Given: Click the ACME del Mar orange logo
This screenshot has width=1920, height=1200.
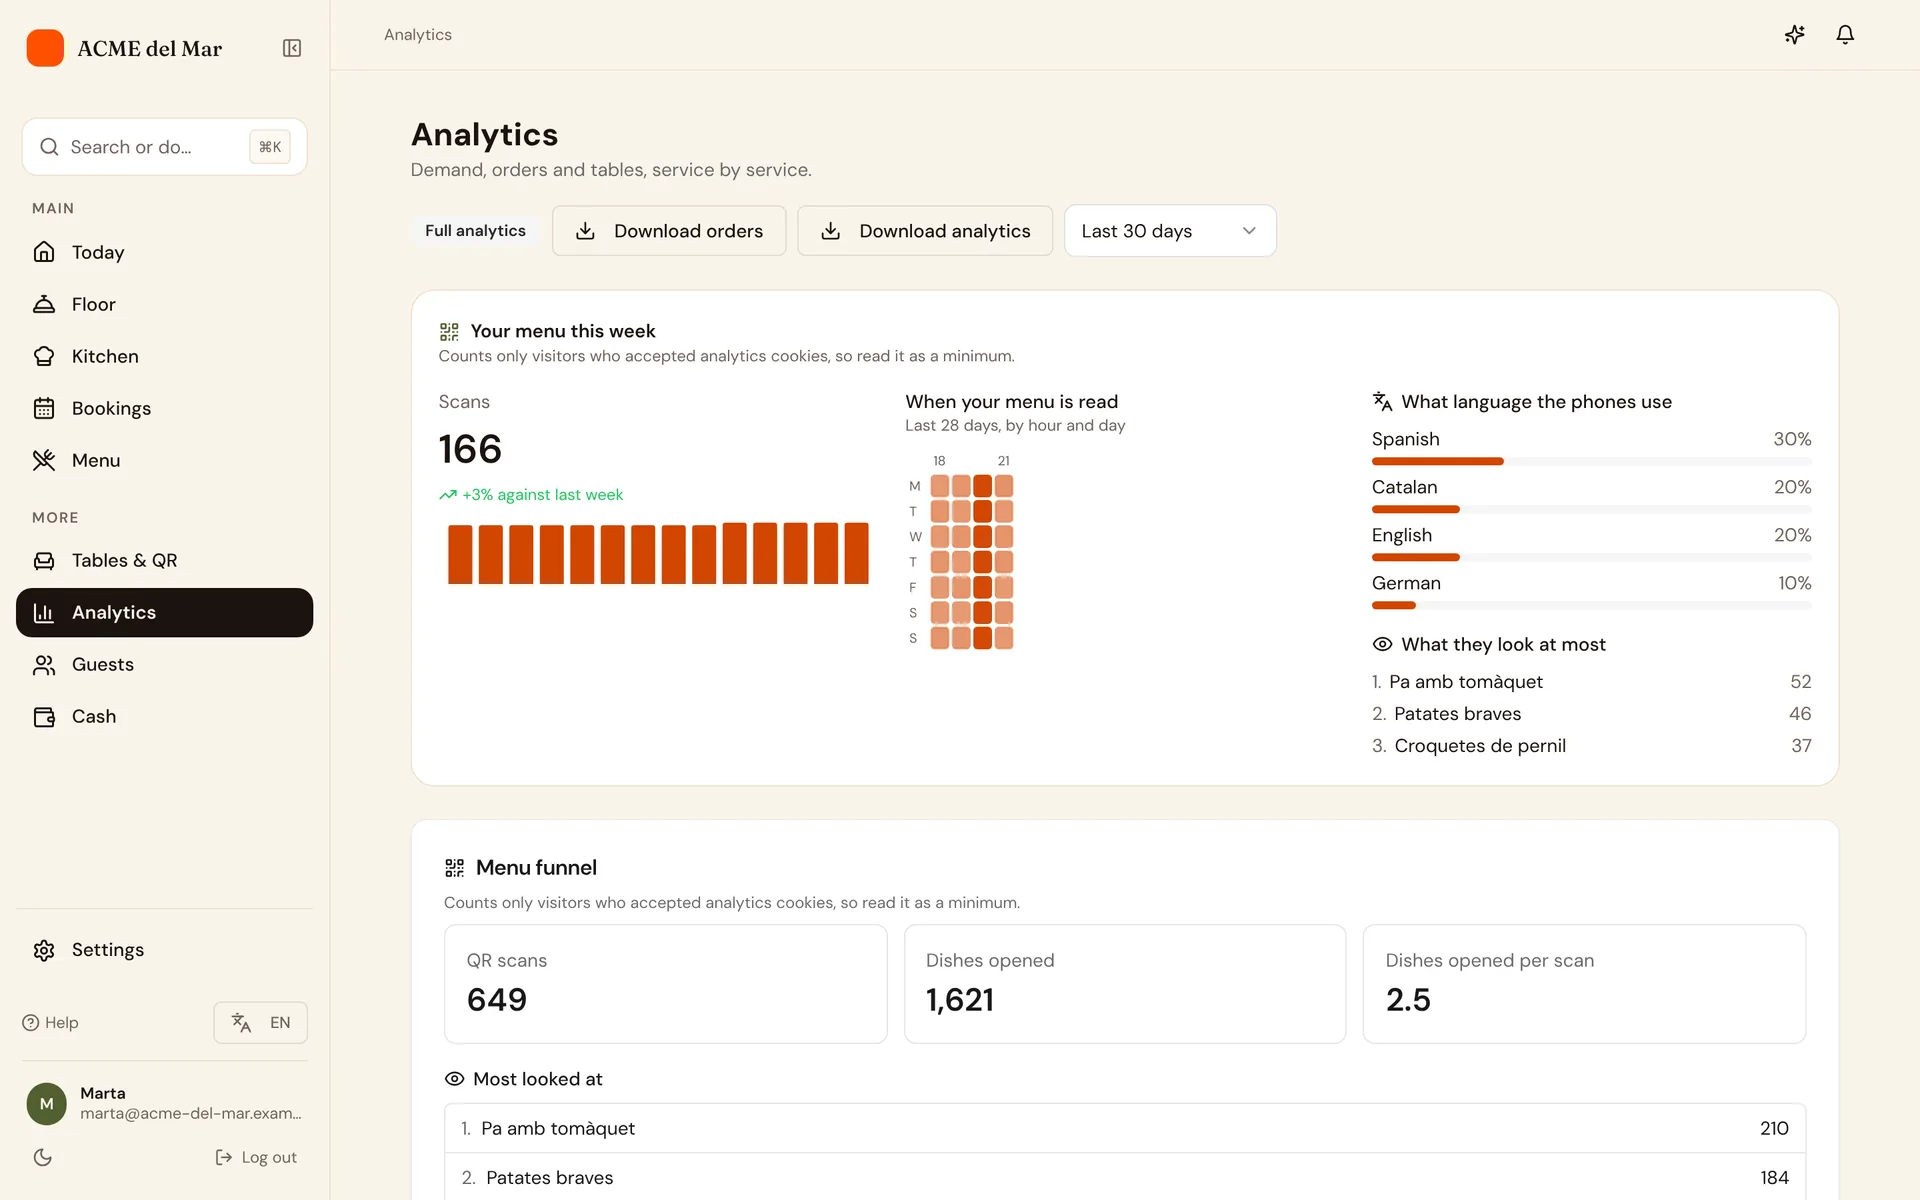Looking at the screenshot, I should 45,48.
